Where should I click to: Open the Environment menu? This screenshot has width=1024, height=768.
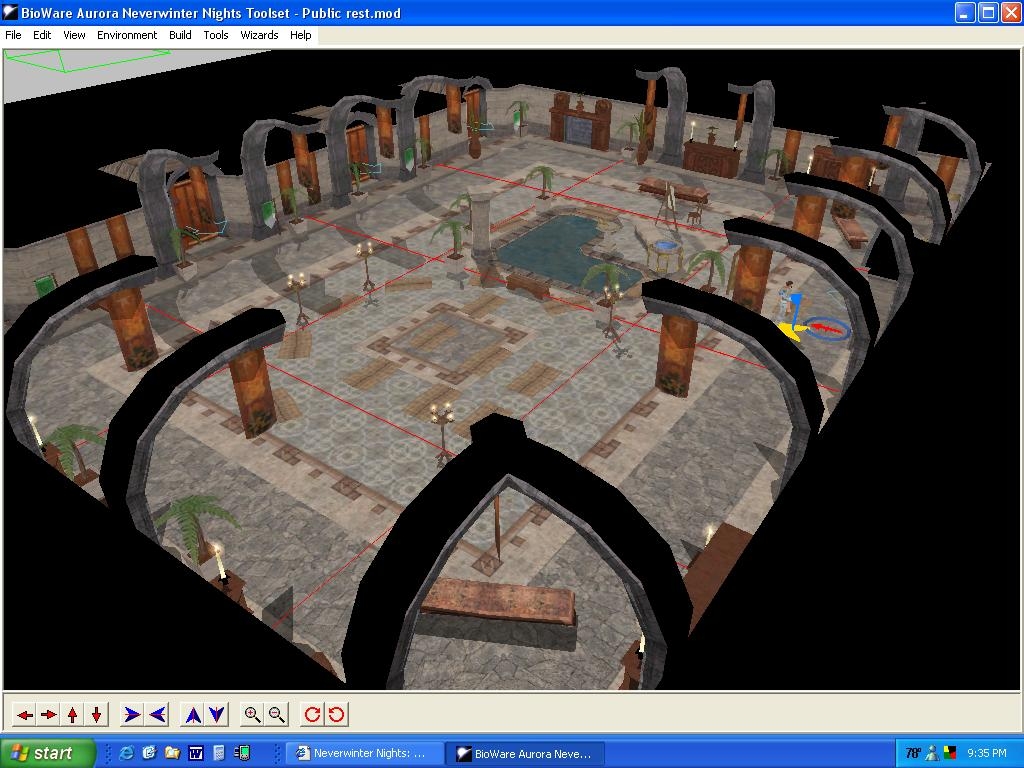click(127, 35)
